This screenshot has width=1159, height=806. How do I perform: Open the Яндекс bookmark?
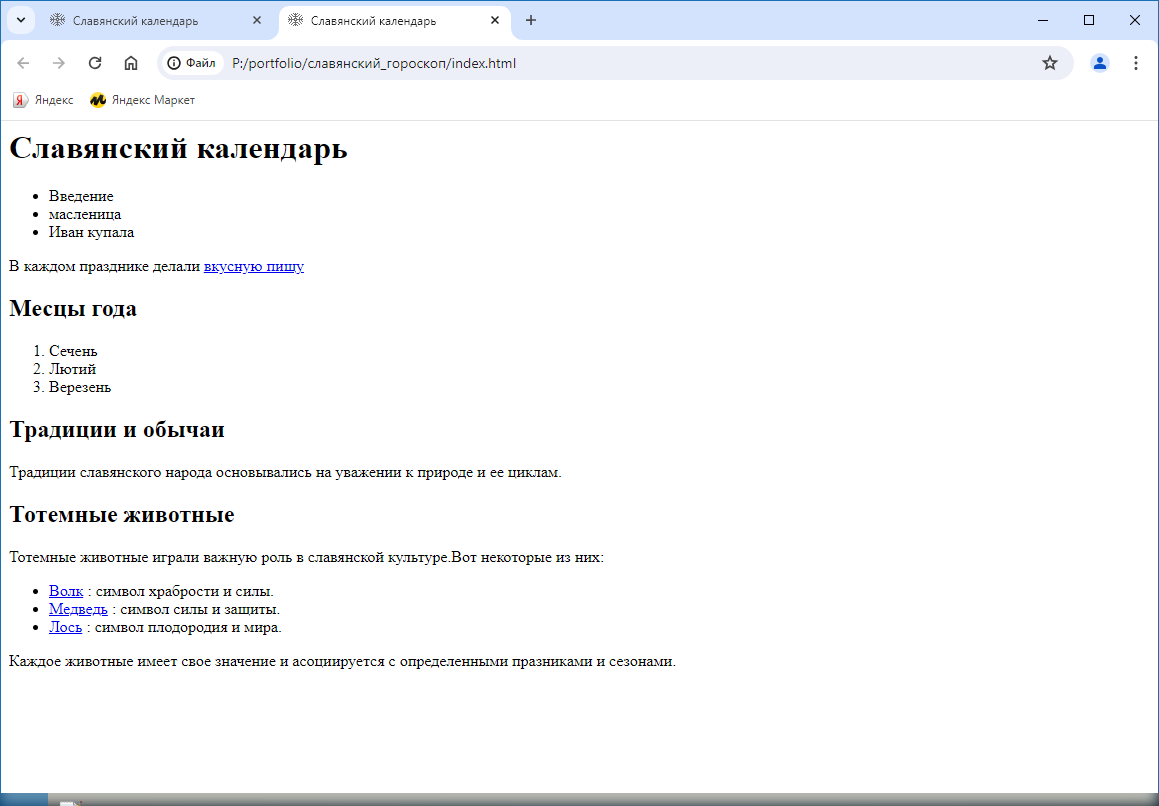pos(43,100)
